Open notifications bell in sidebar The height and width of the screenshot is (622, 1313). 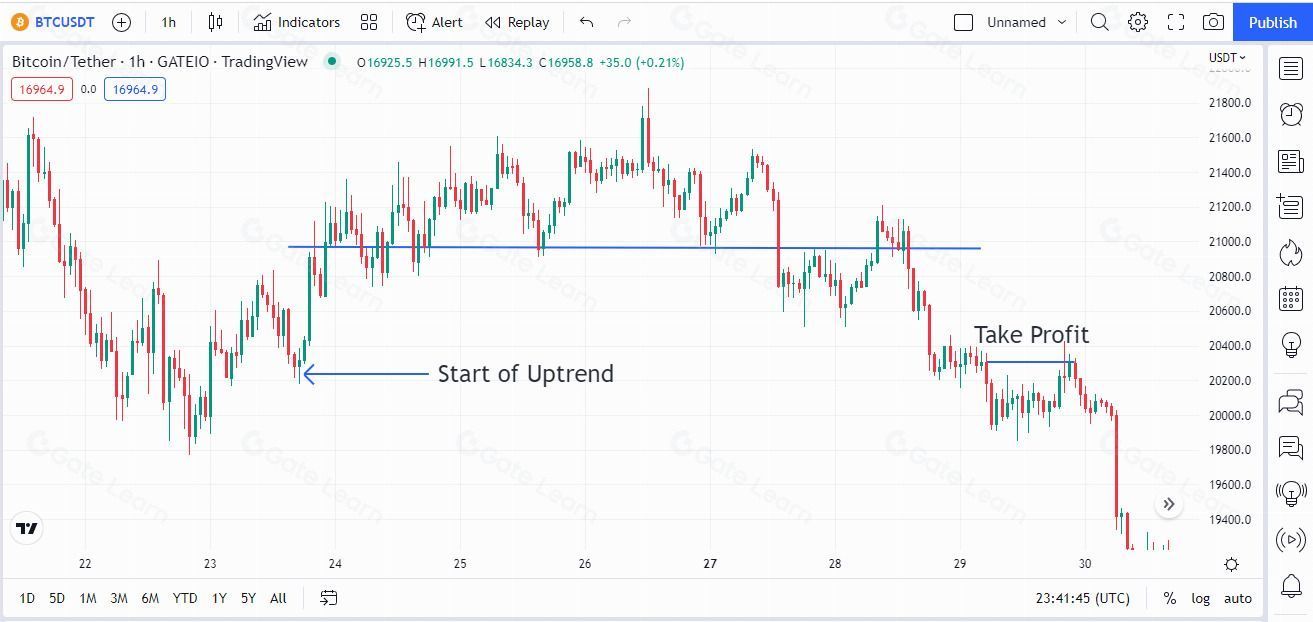[1290, 585]
